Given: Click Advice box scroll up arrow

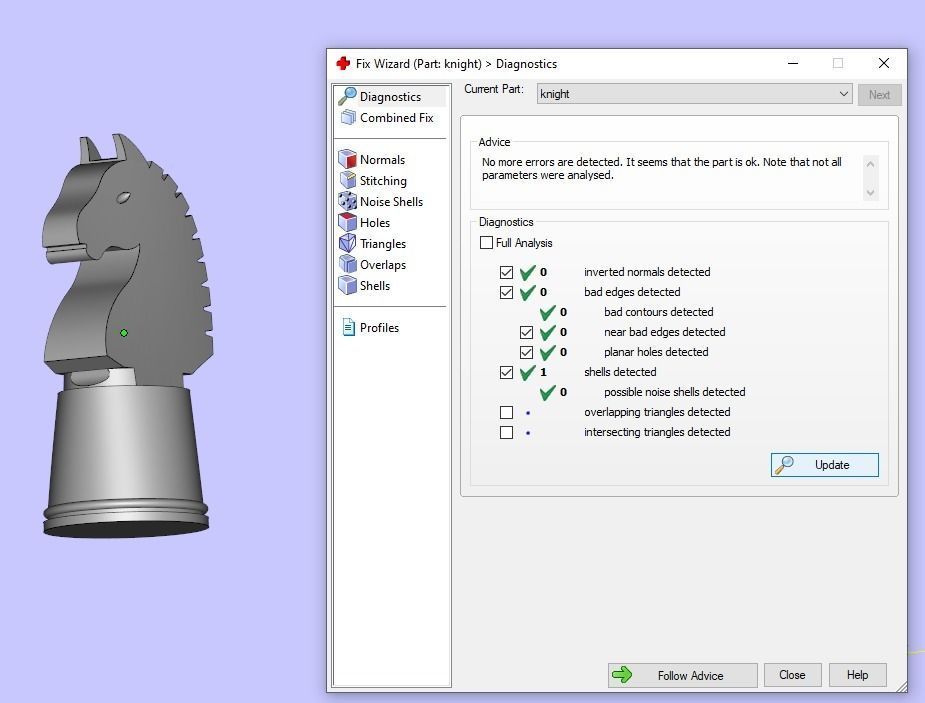Looking at the screenshot, I should point(870,163).
